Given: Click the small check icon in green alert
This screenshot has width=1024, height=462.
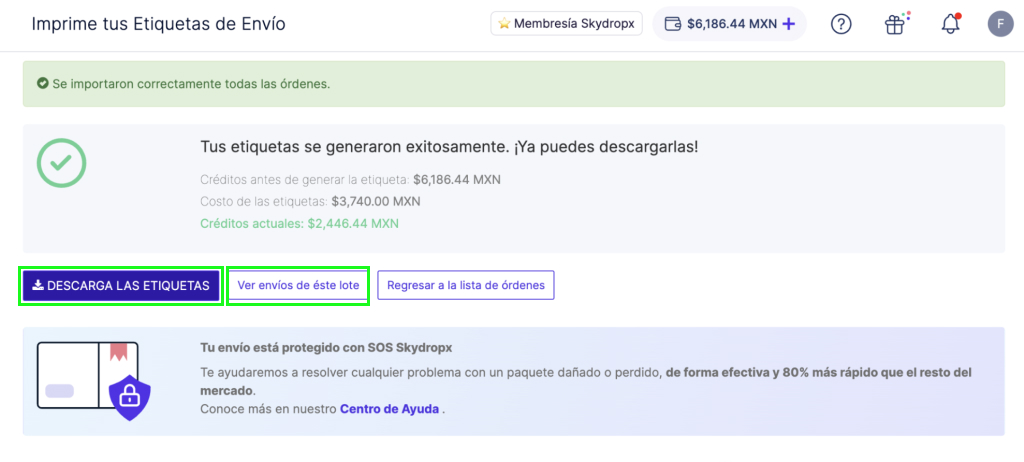Looking at the screenshot, I should pyautogui.click(x=43, y=84).
